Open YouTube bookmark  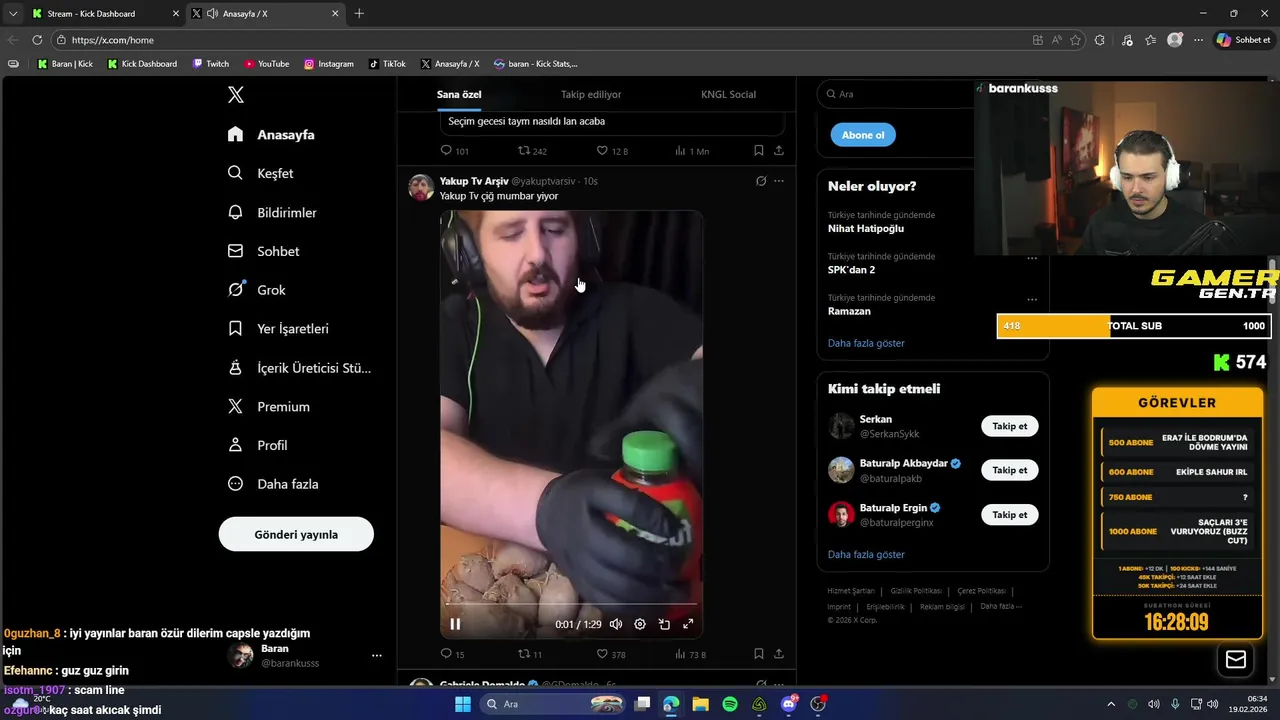267,64
